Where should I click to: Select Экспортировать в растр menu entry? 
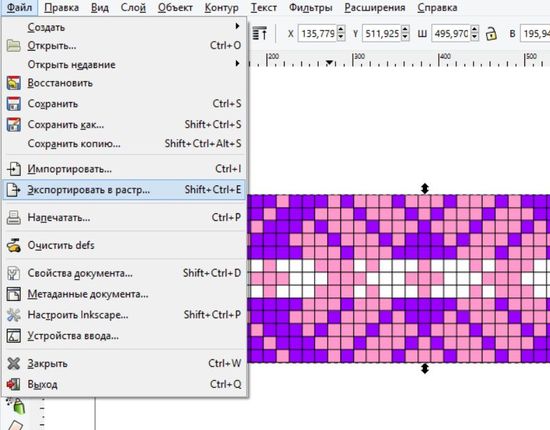(x=124, y=190)
